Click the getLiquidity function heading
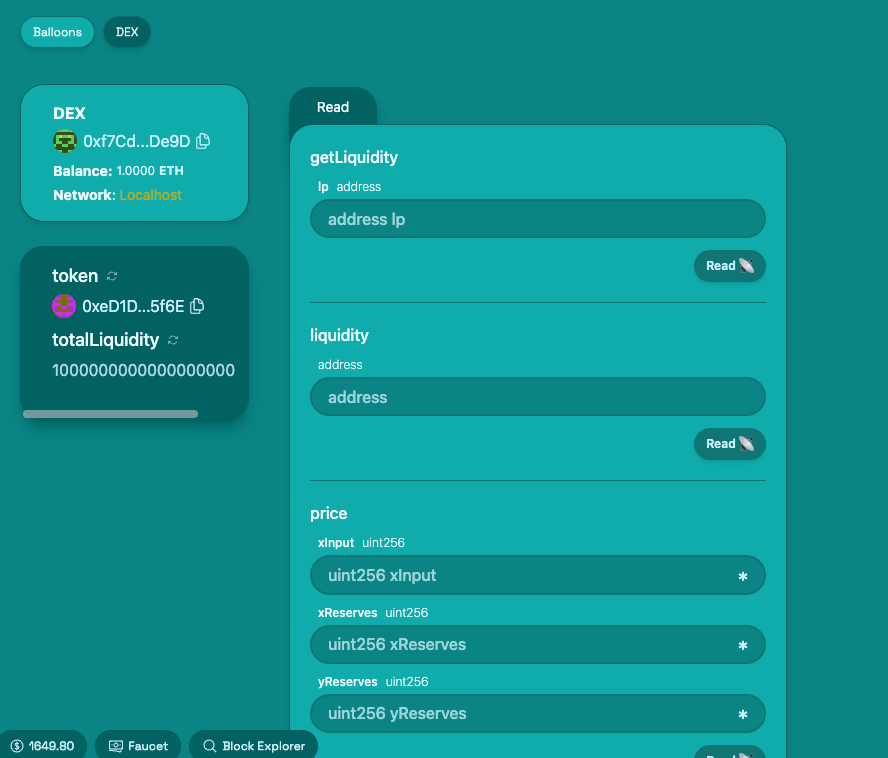888x758 pixels. (x=354, y=157)
